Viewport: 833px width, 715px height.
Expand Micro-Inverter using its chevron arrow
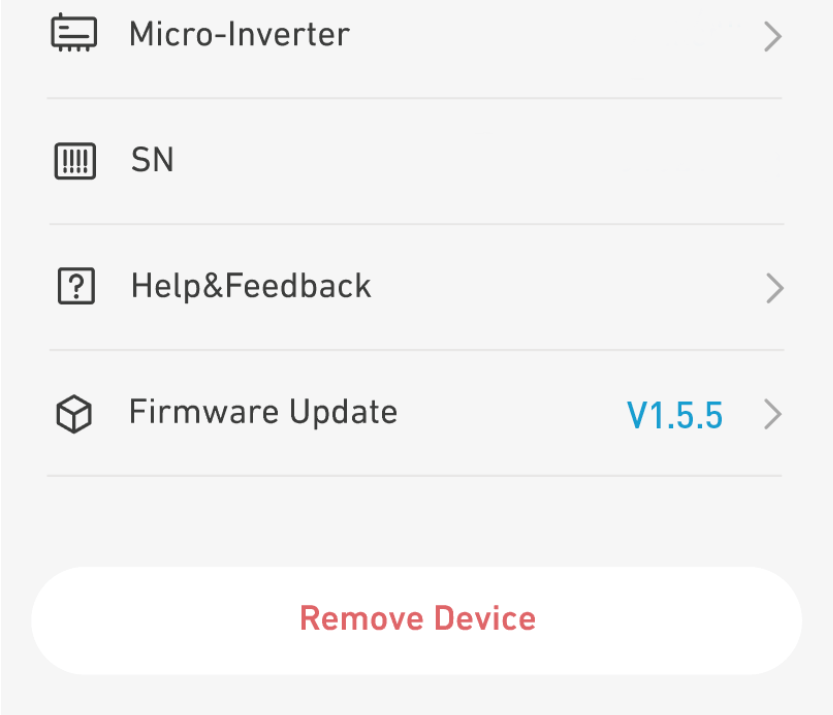[x=772, y=37]
